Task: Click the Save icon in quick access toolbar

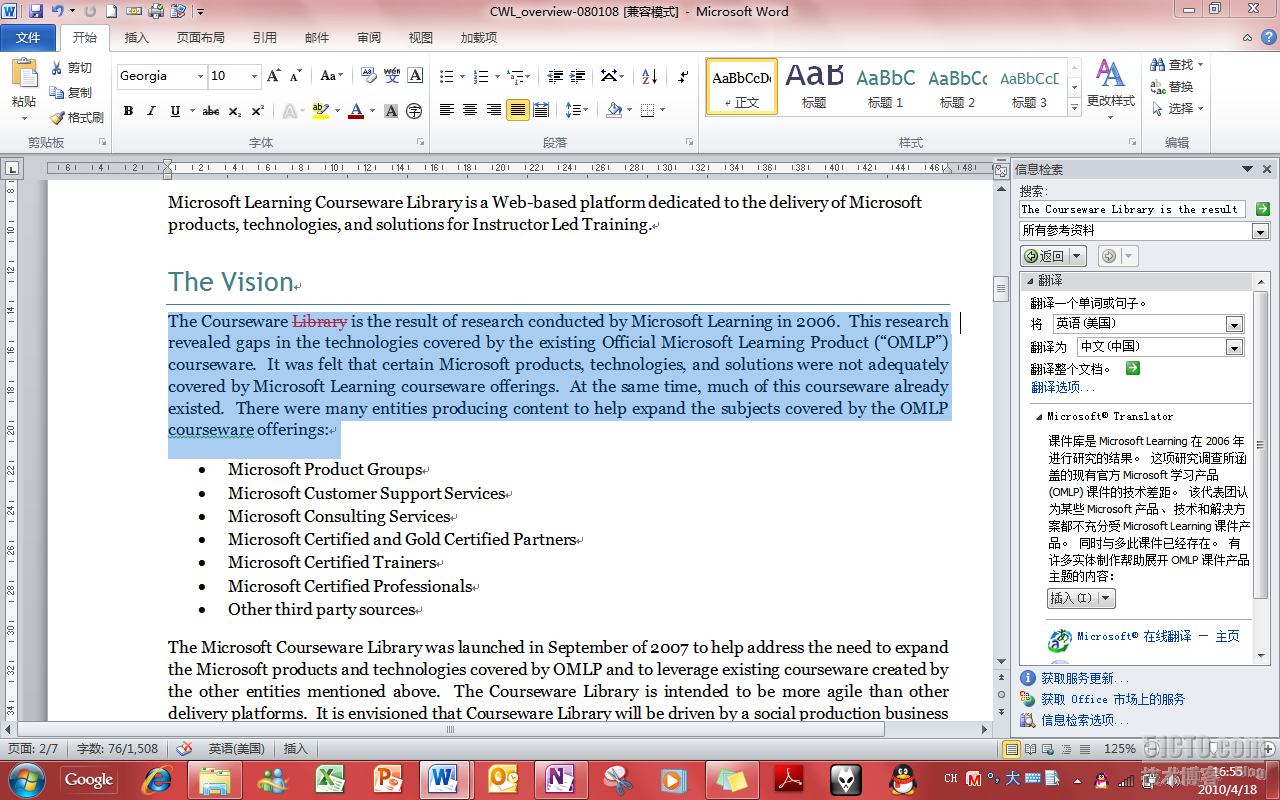Action: coord(36,11)
